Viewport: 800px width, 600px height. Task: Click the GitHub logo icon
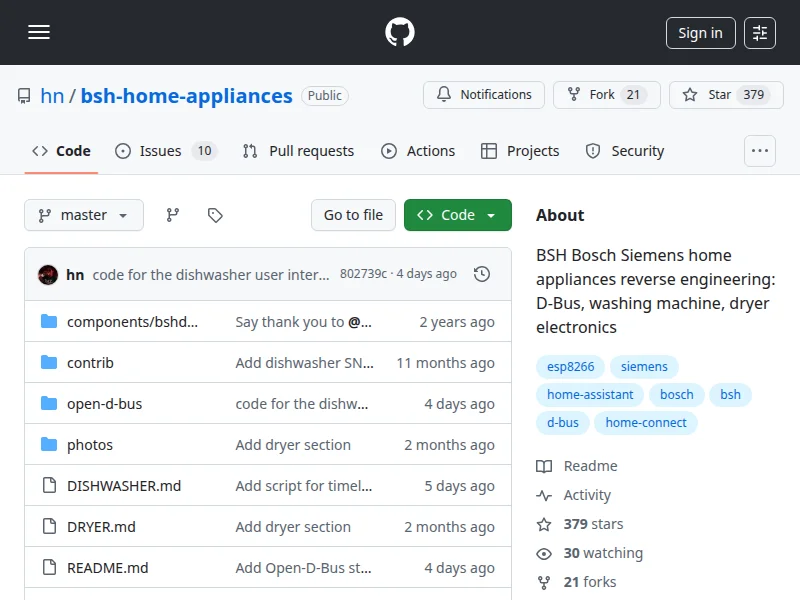click(x=400, y=33)
